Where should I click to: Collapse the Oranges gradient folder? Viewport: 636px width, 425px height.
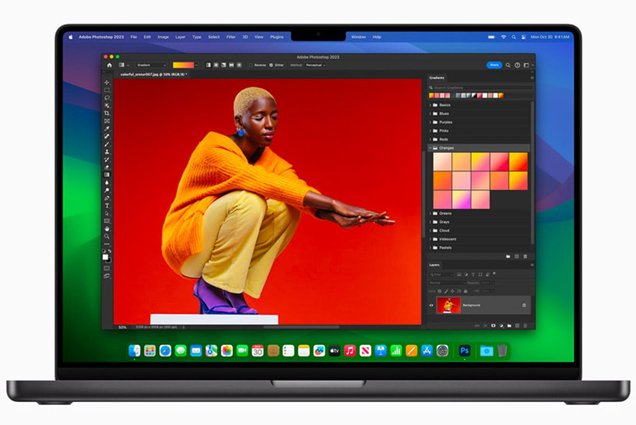(430, 148)
